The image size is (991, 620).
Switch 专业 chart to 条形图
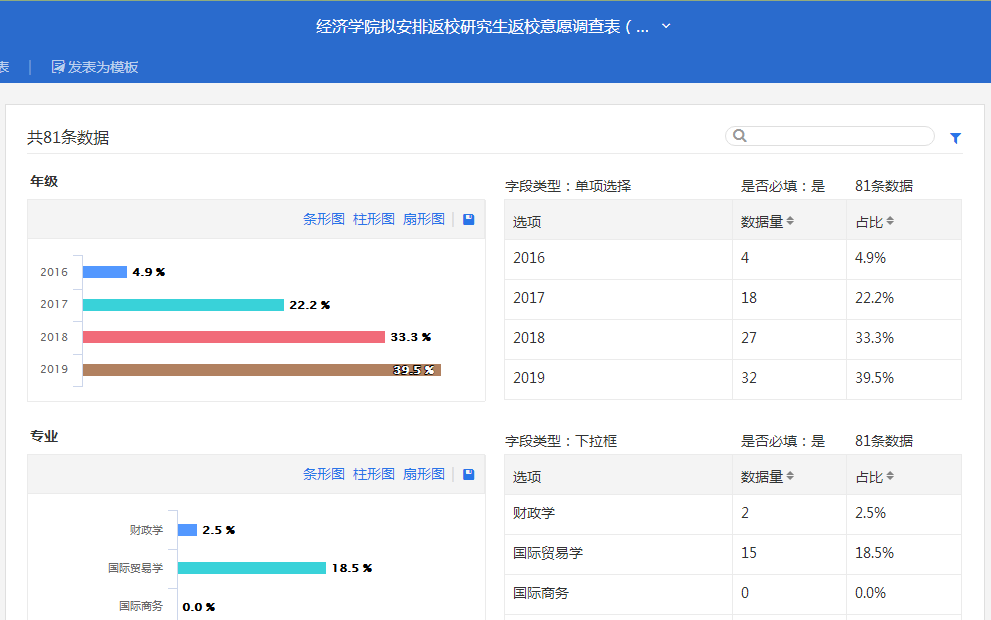coord(324,474)
